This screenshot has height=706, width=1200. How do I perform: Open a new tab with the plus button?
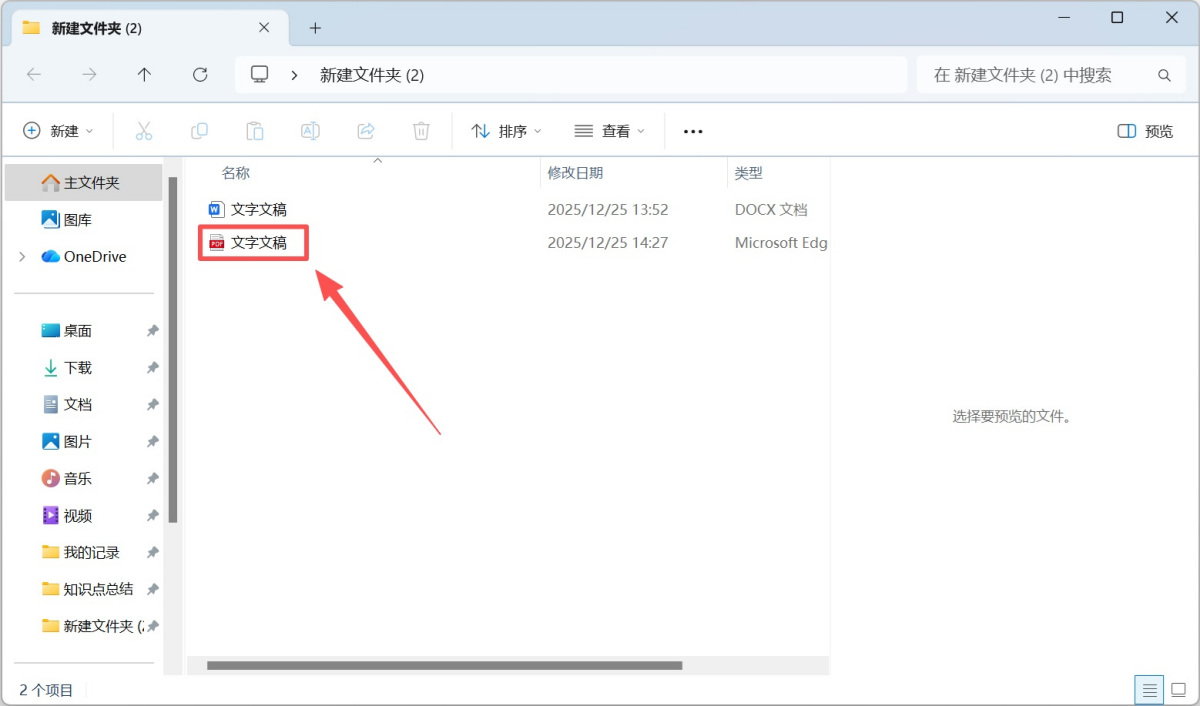click(x=315, y=27)
